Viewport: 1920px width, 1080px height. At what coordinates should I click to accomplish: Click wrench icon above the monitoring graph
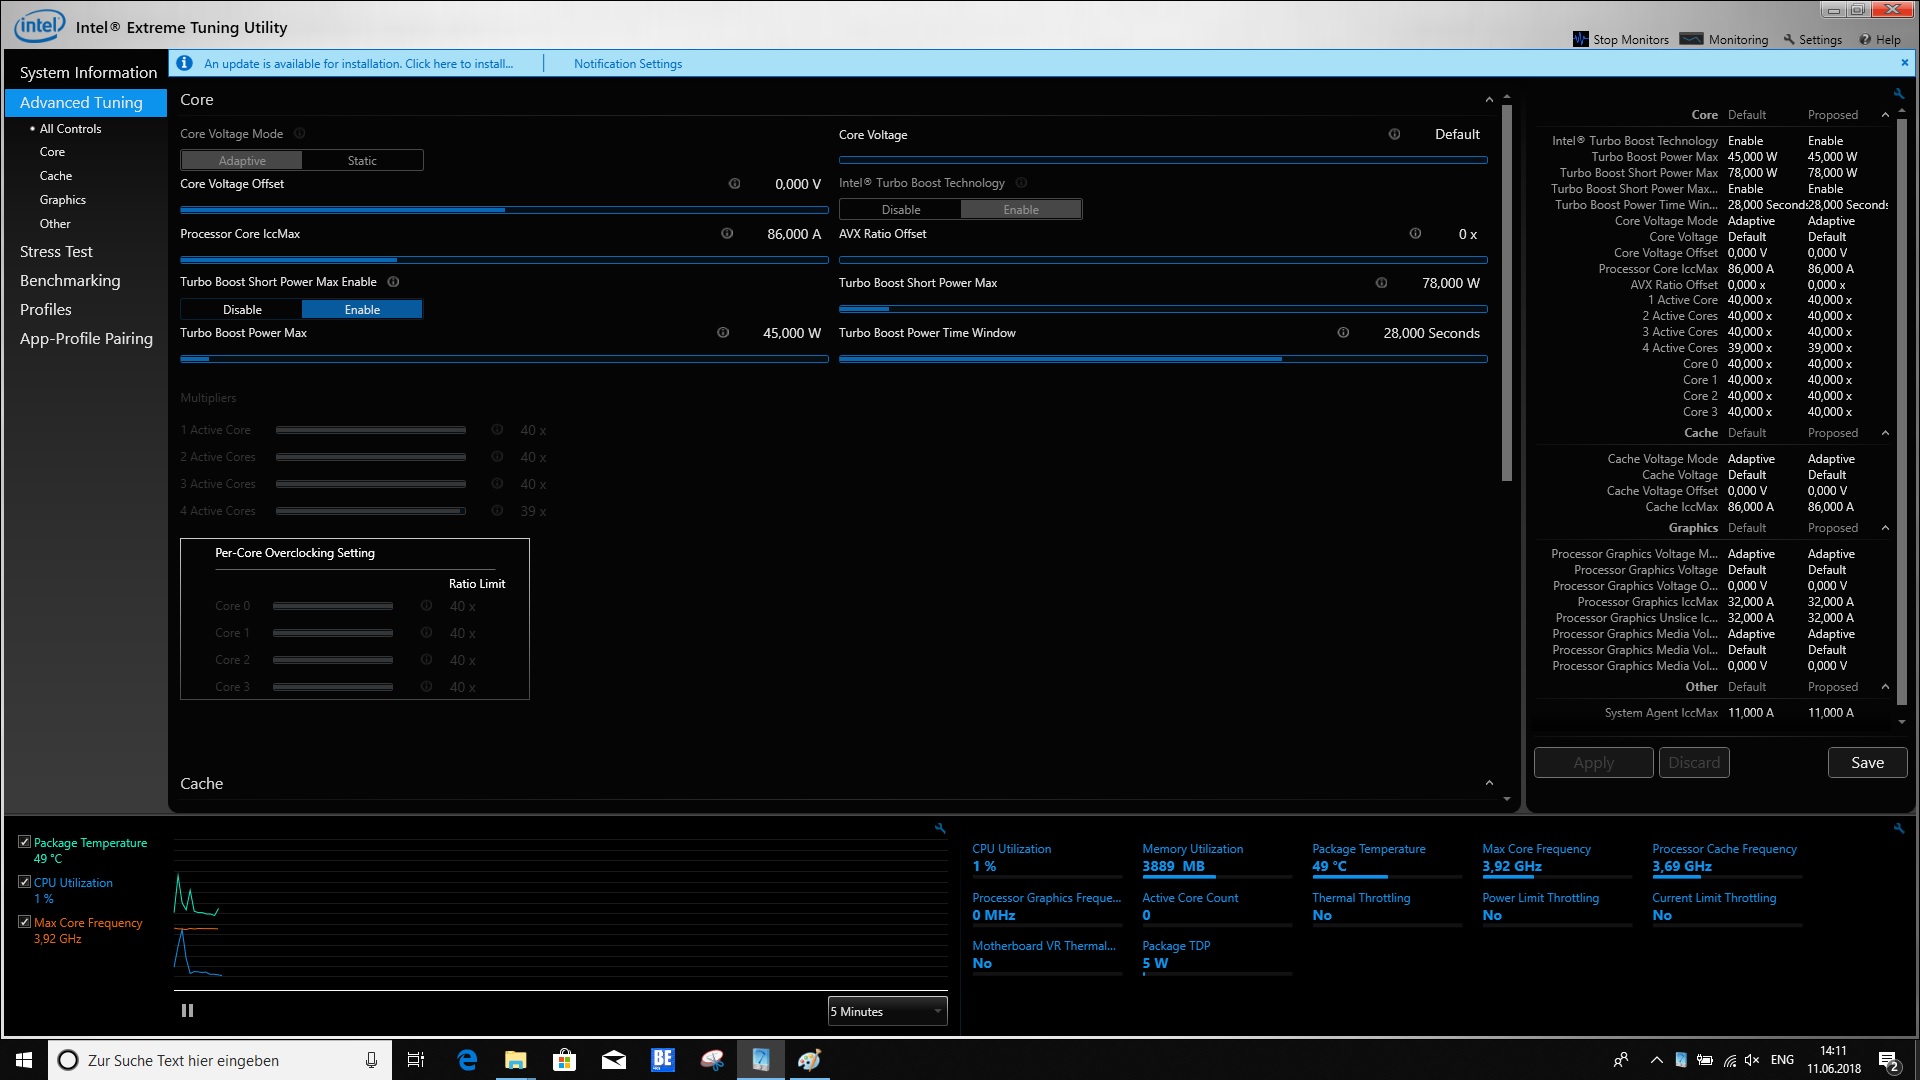940,828
